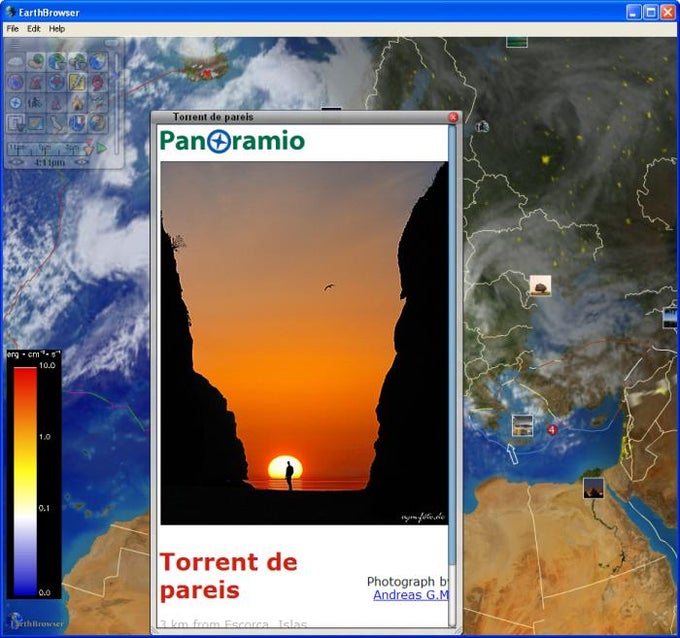
Task: Click the highlighted yellow pencil square icon
Action: [x=77, y=82]
